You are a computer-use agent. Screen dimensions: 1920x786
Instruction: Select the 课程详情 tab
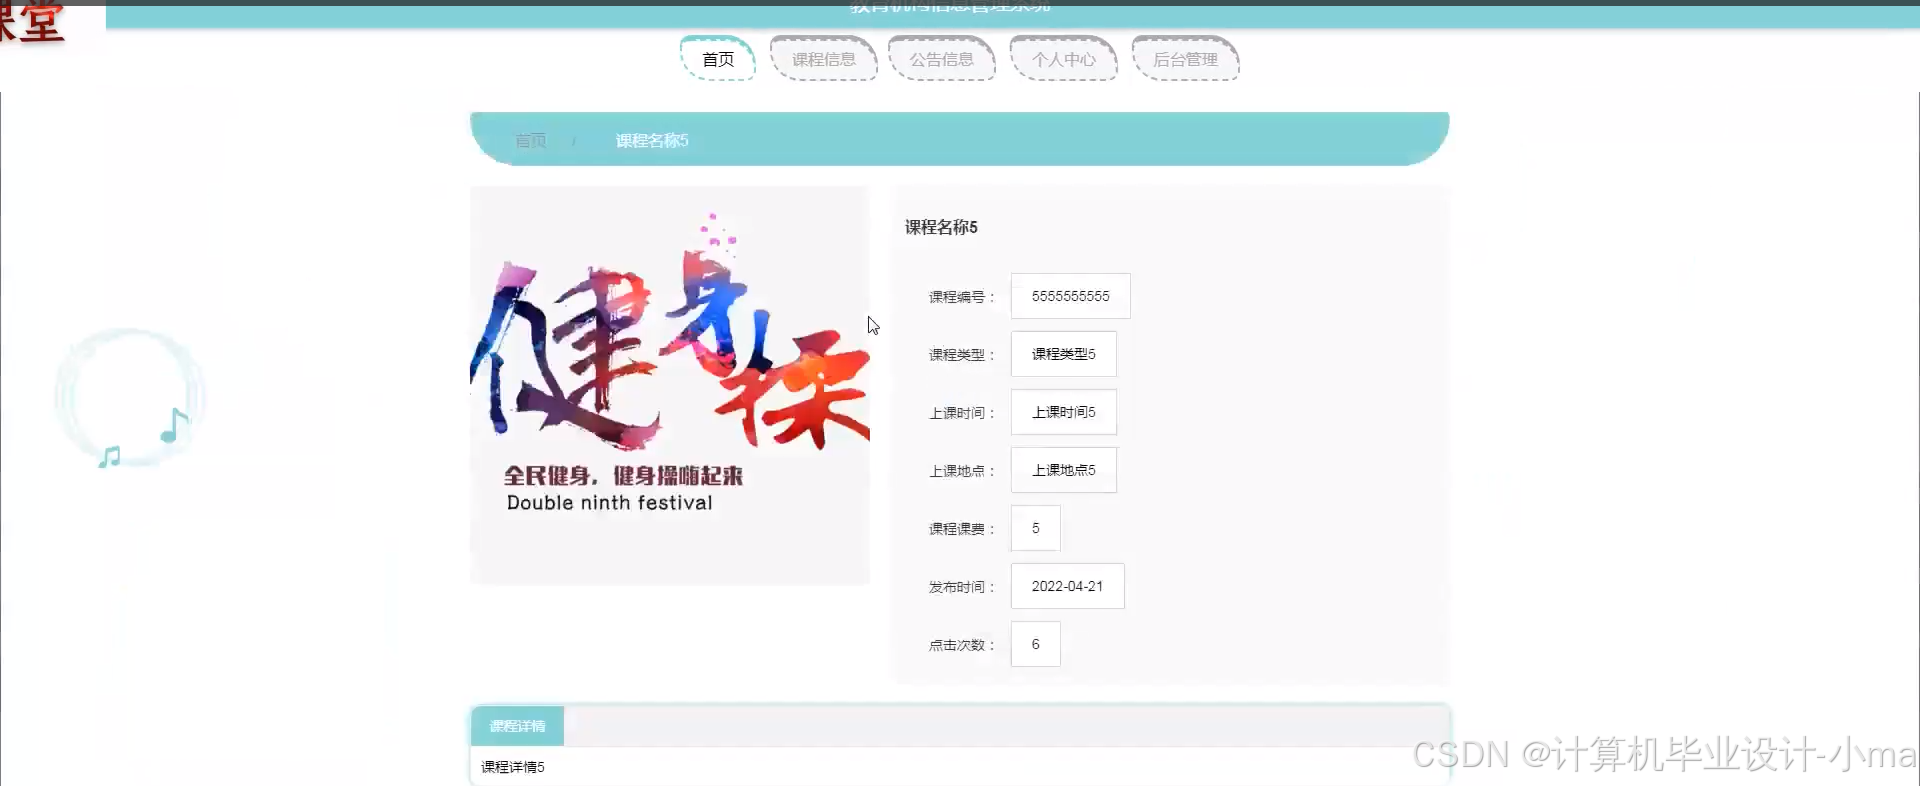pos(517,726)
